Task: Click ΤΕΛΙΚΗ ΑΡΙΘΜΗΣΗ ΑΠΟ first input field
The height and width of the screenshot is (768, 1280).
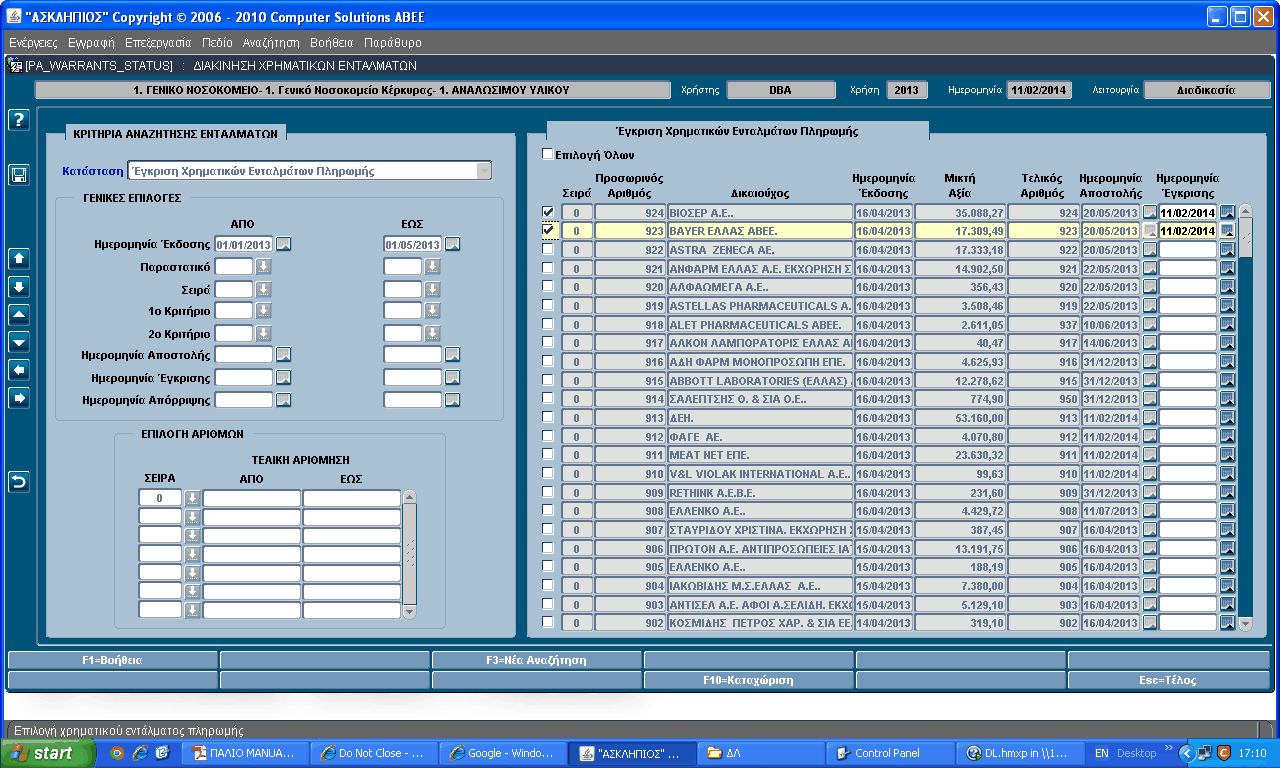Action: [251, 497]
